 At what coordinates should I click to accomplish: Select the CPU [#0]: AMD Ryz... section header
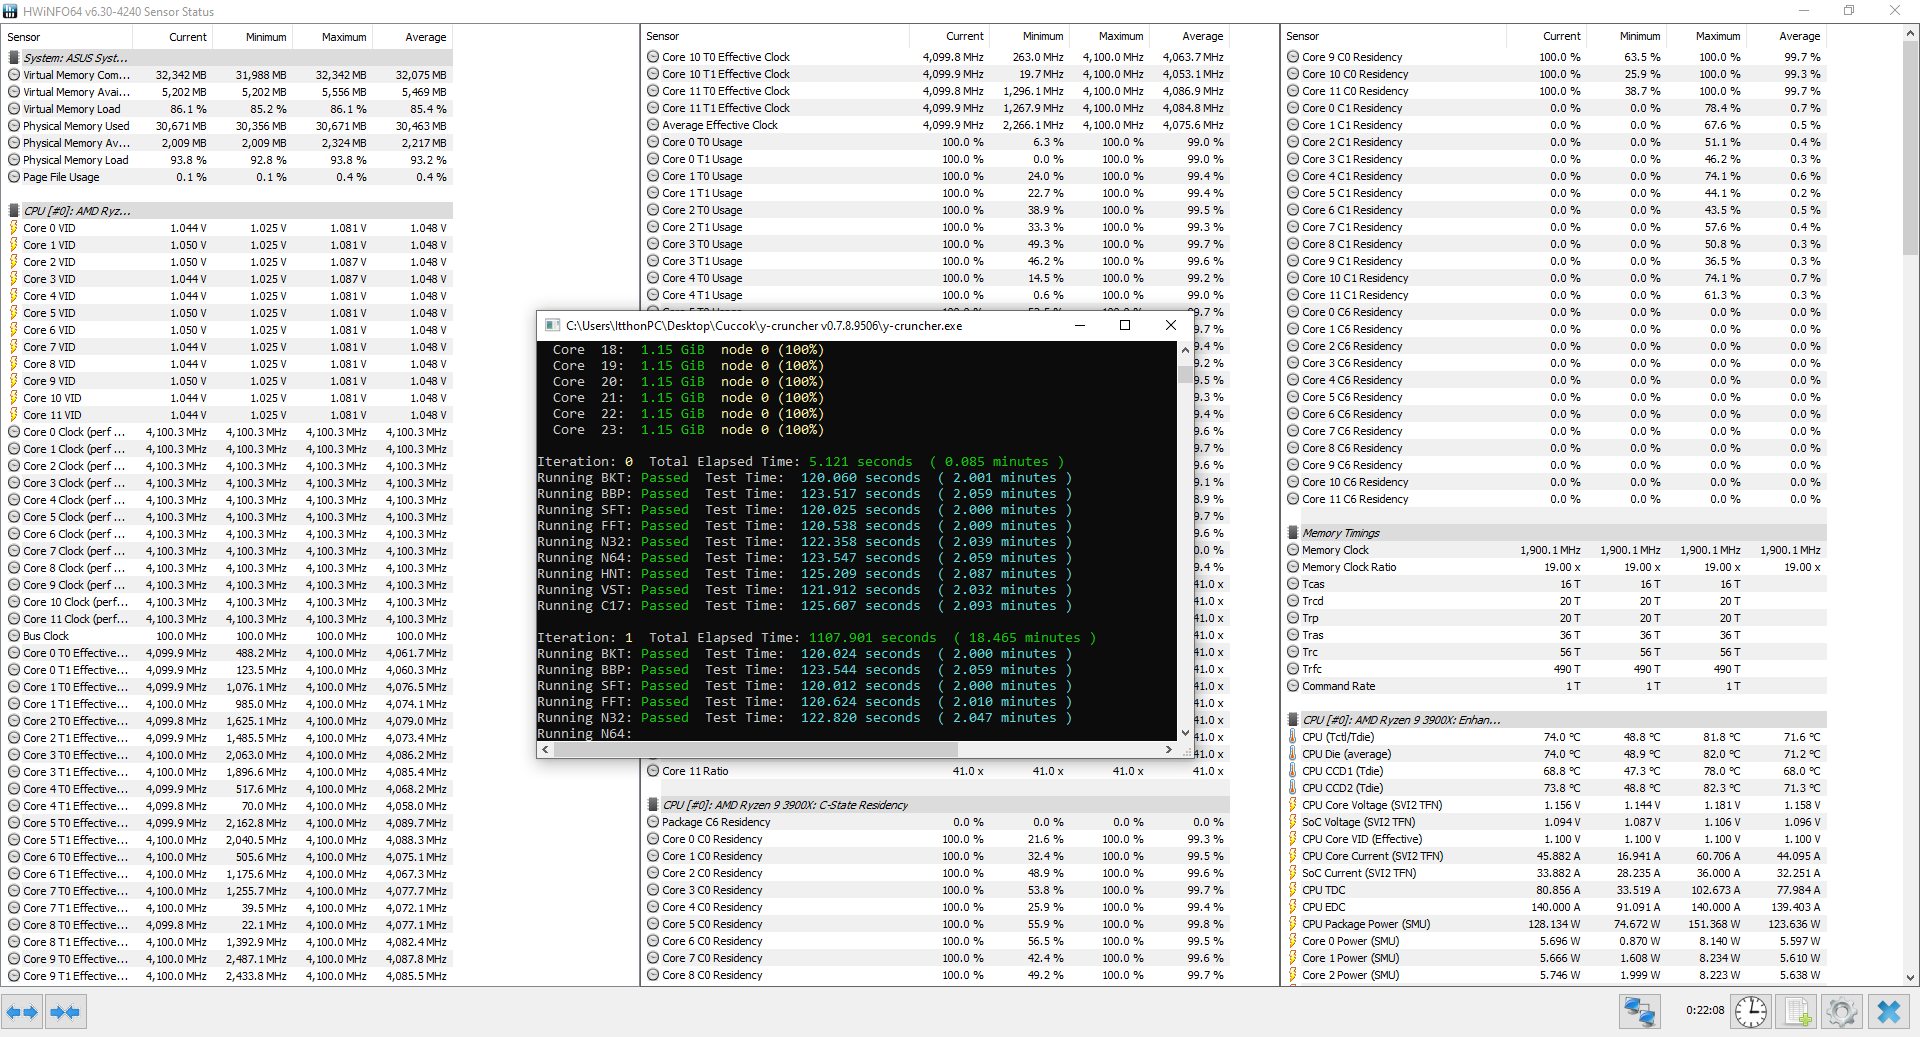coord(229,211)
